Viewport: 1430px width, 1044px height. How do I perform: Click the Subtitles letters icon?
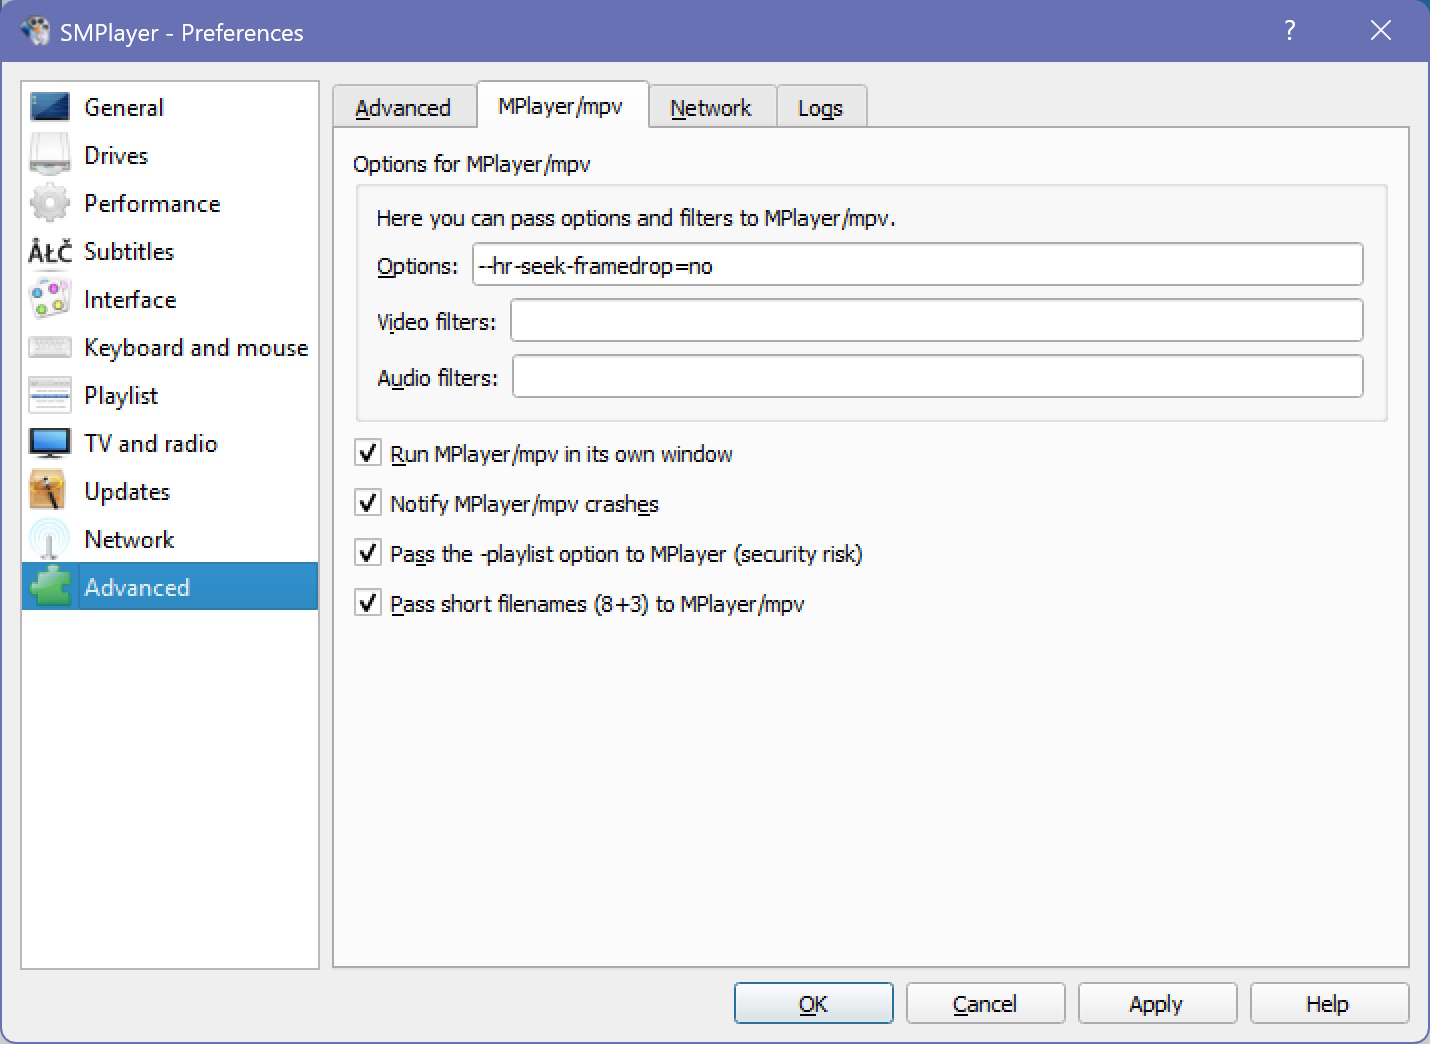point(50,251)
